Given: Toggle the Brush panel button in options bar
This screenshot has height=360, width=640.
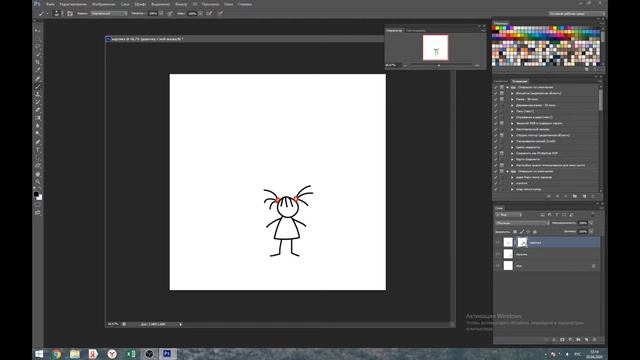Looking at the screenshot, I should coord(70,13).
